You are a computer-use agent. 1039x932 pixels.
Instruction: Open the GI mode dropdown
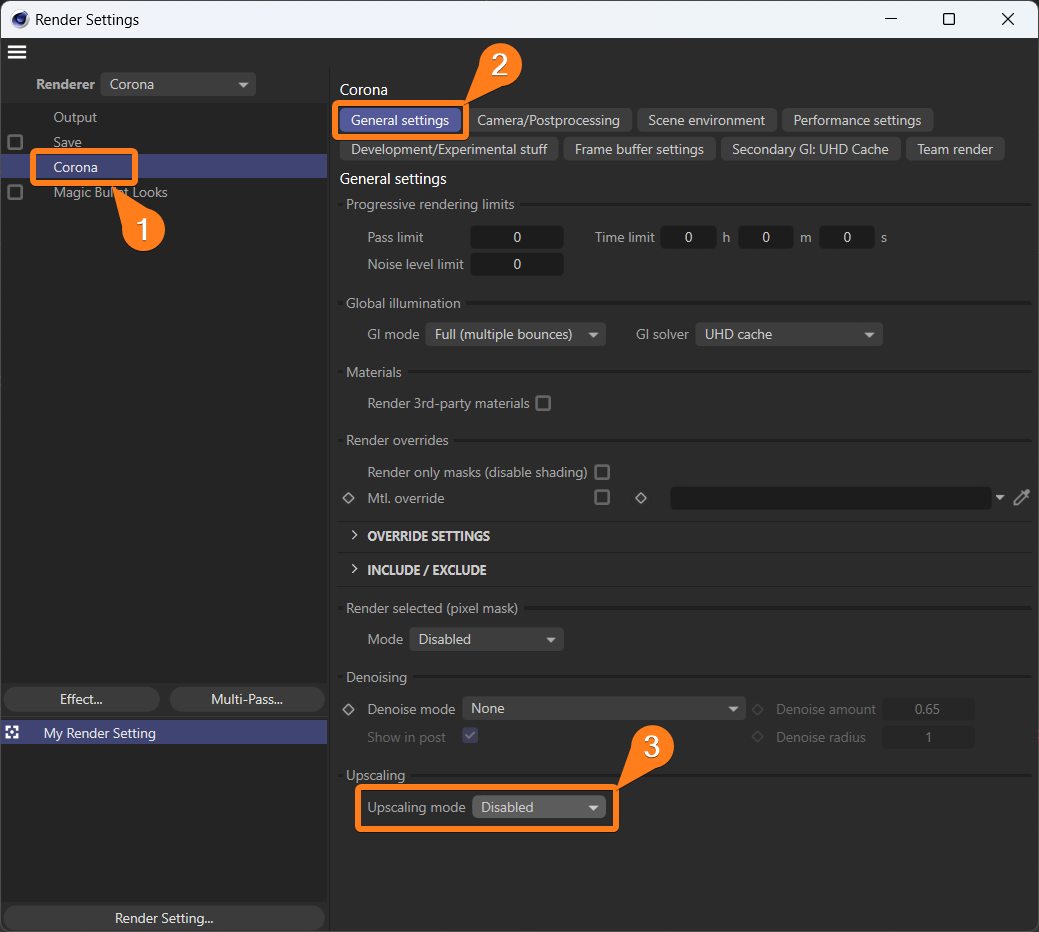(x=516, y=335)
